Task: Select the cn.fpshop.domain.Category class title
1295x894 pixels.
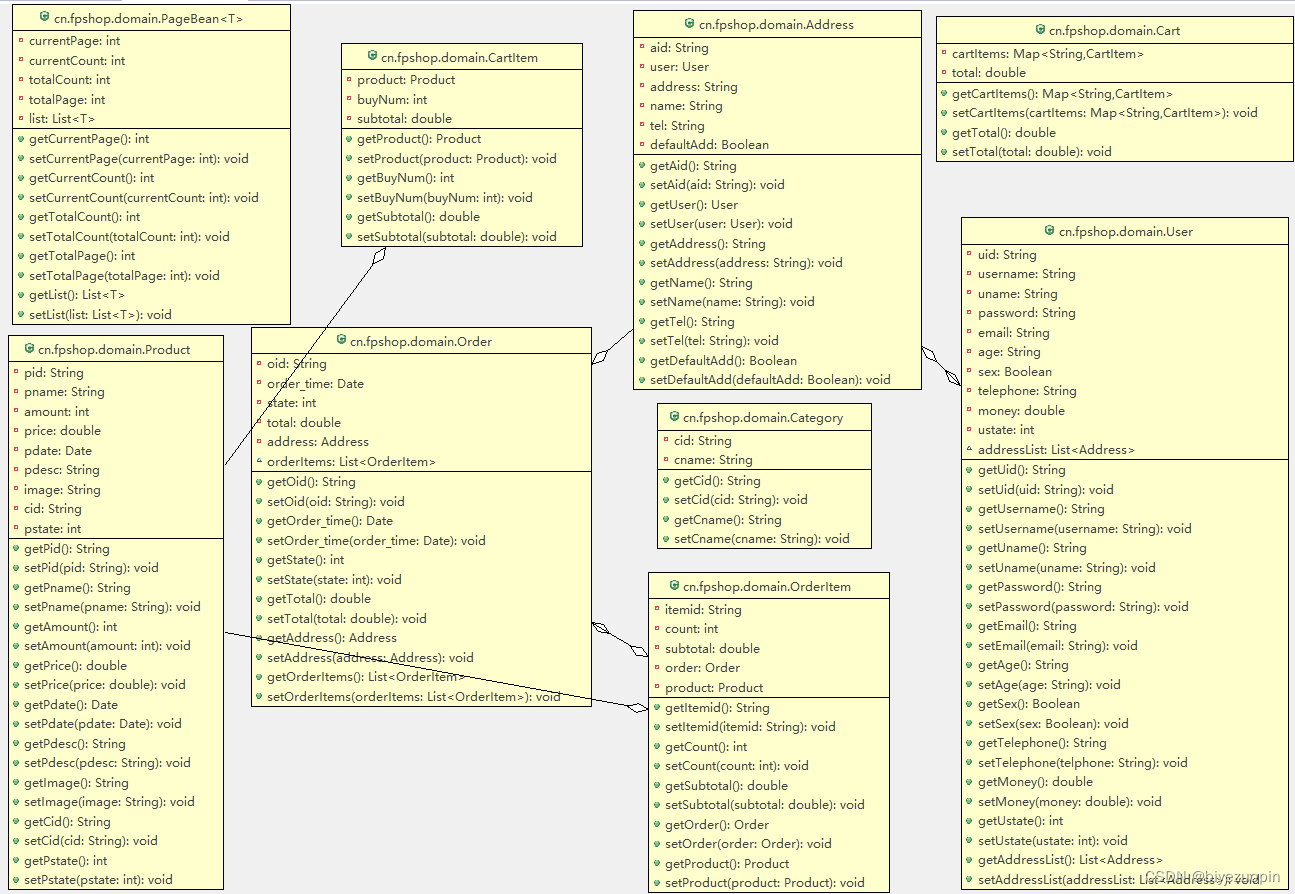Action: pos(763,417)
